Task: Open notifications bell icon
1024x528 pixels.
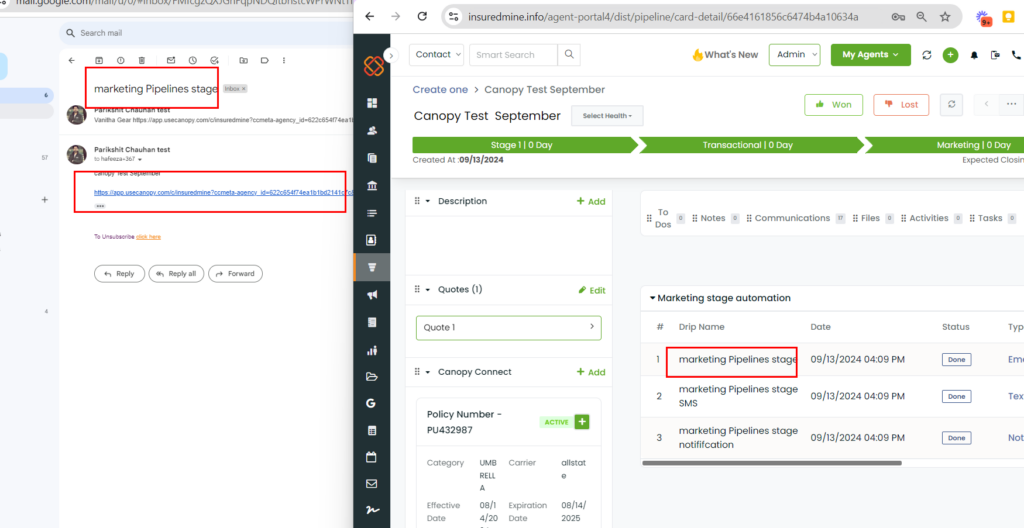Action: (974, 56)
